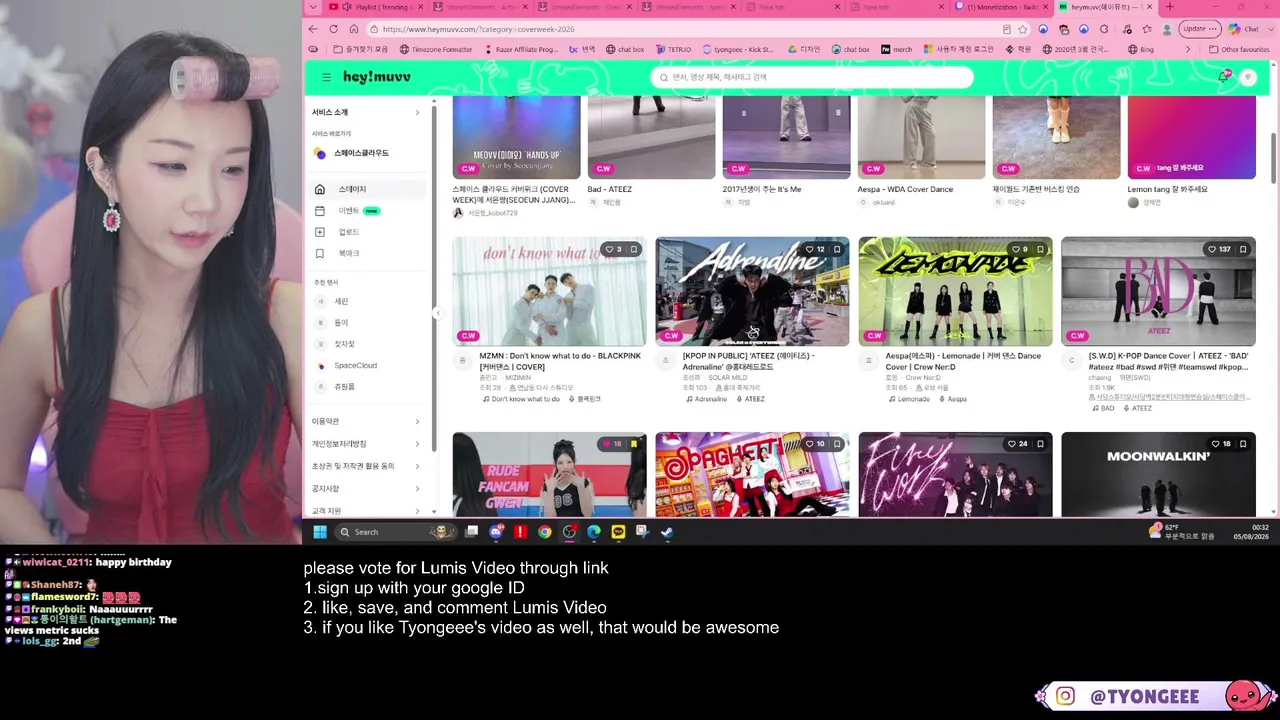Image resolution: width=1280 pixels, height=720 pixels.
Task: Like the Aespa Lemonade cover video
Action: 1018,249
